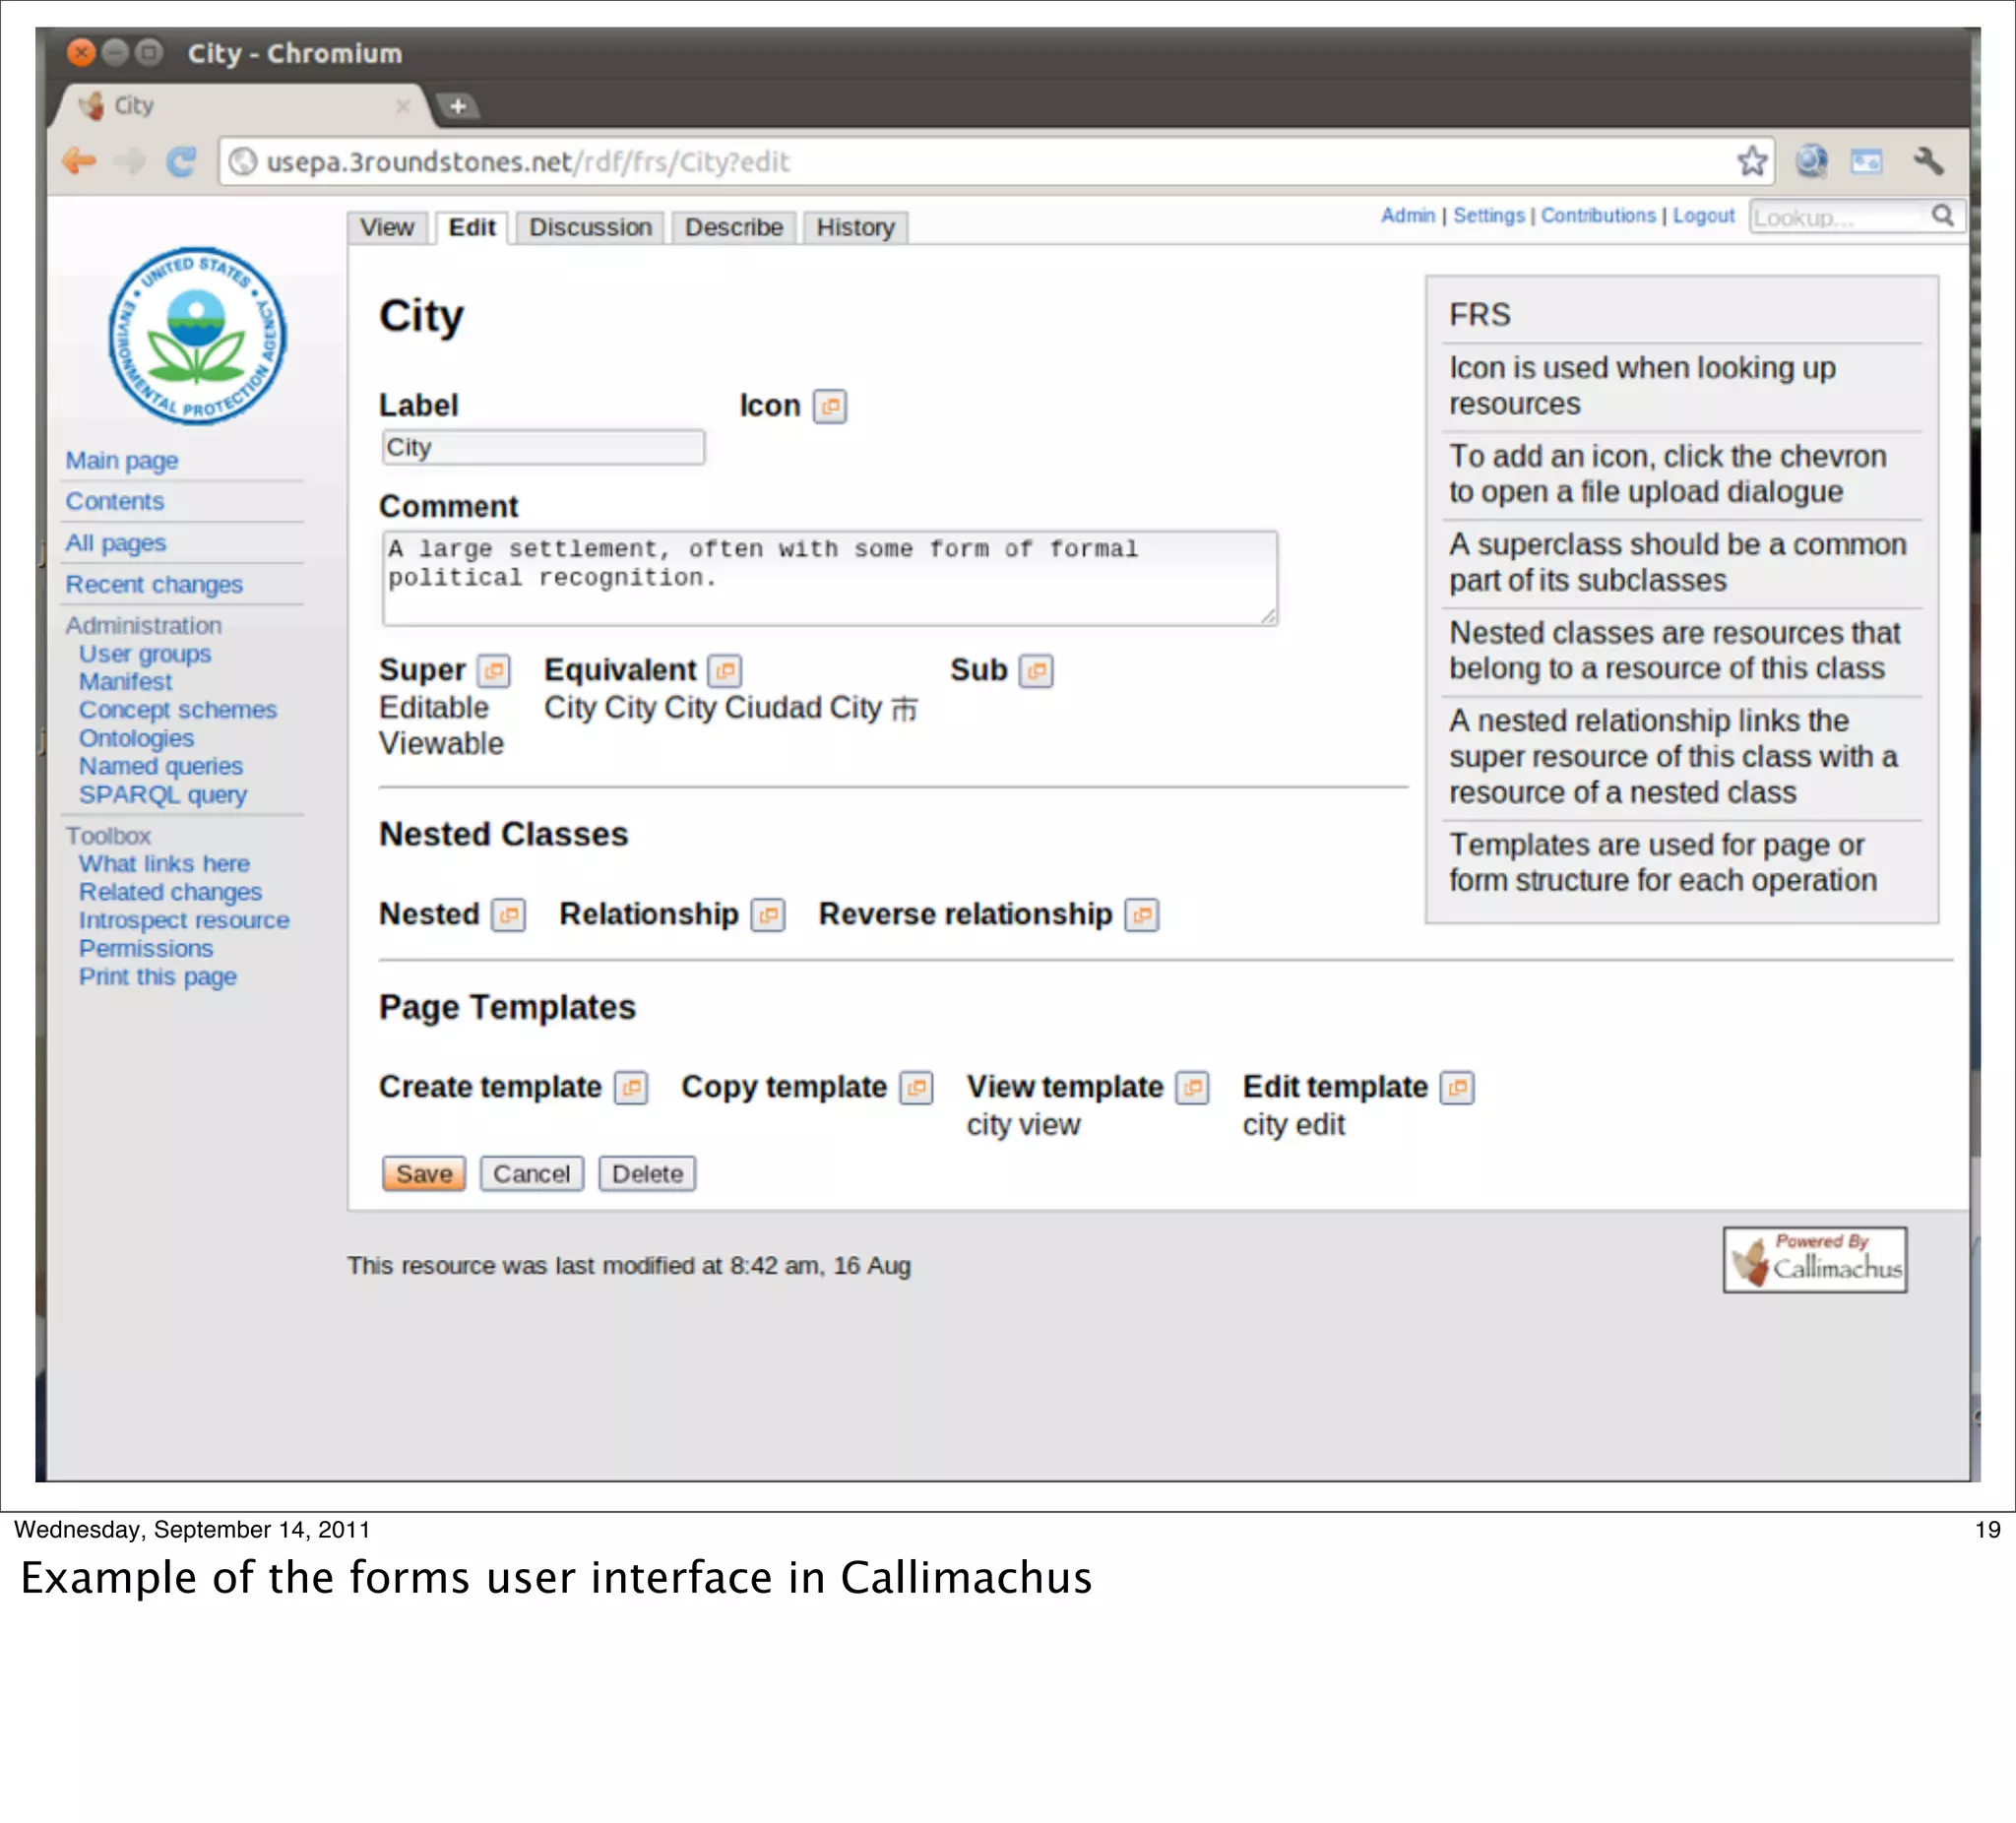Click the Nested classes chevron icon
2016x1823 pixels.
[x=508, y=915]
